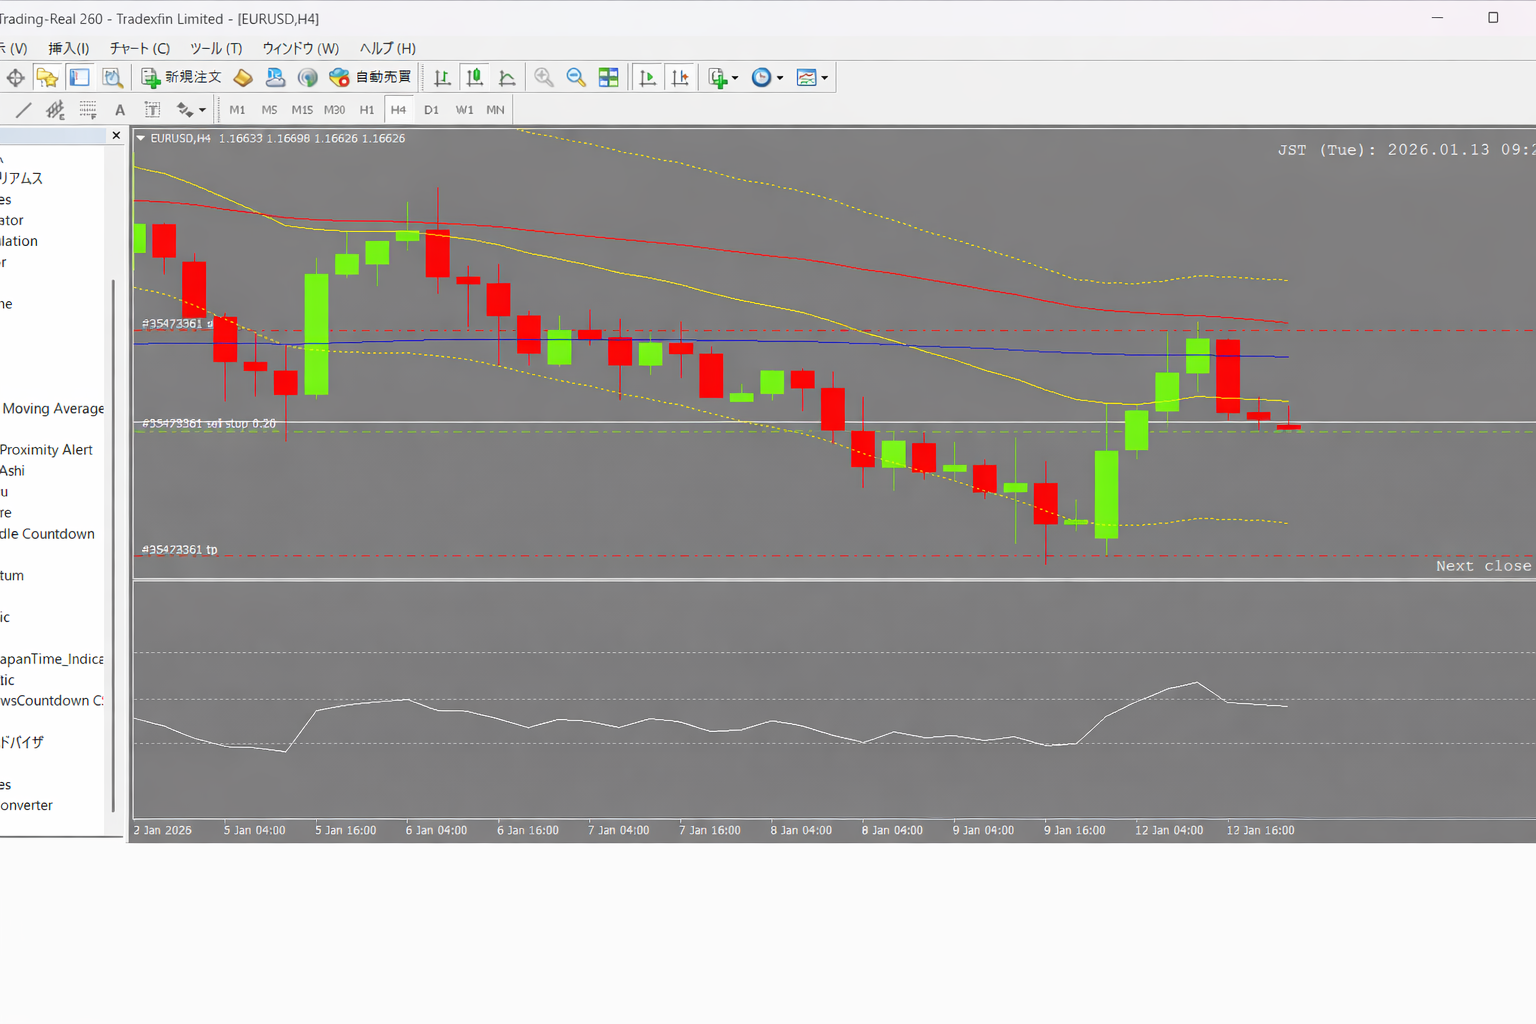Switch chart to bar chart mode
The image size is (1536, 1024).
442,77
